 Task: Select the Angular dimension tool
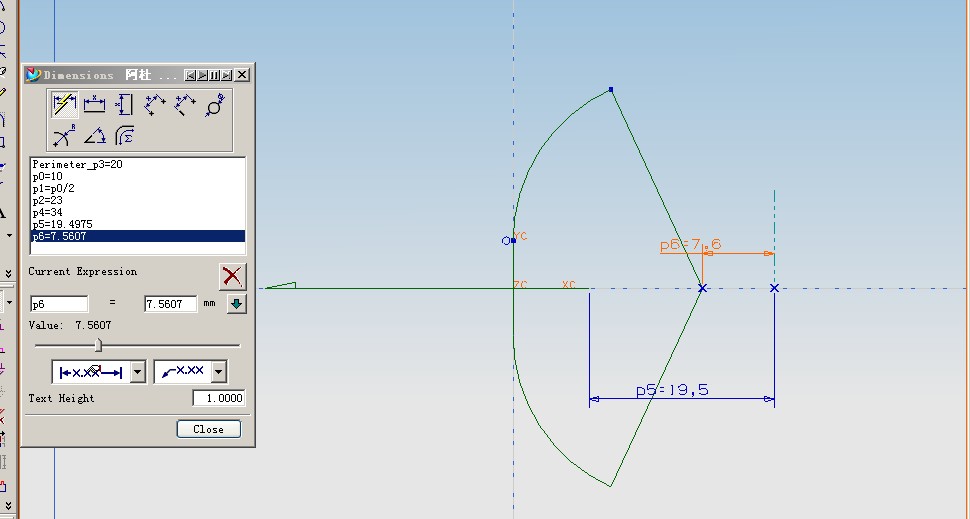coord(95,136)
